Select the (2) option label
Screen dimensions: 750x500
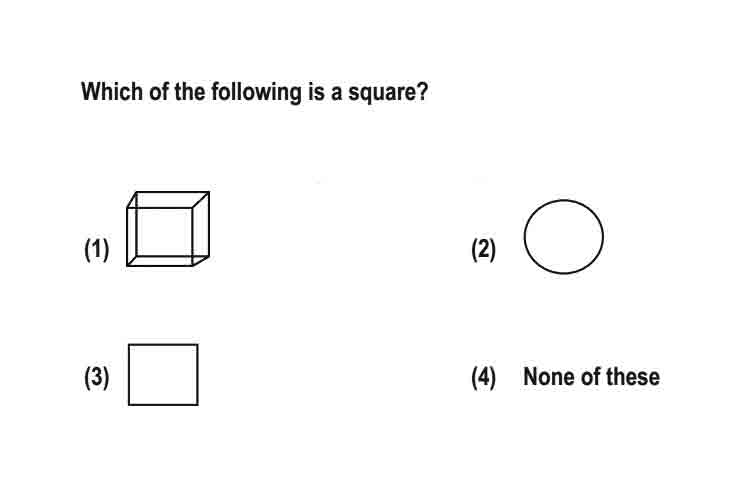coord(483,249)
